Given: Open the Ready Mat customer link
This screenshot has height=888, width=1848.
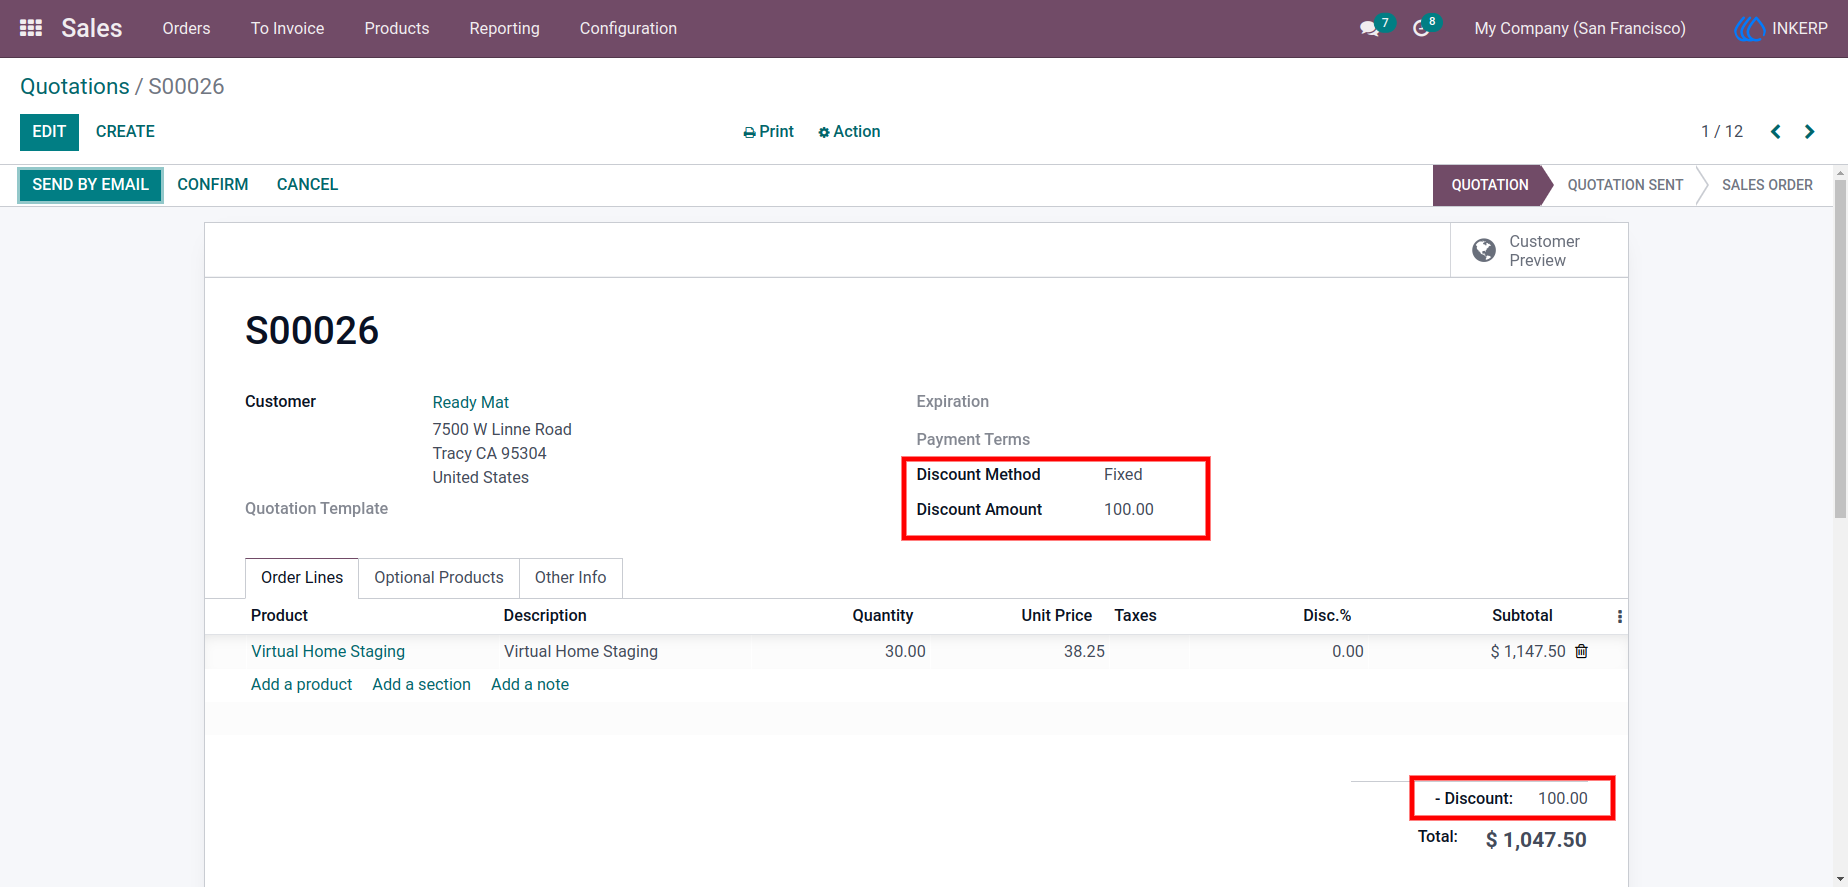Looking at the screenshot, I should 471,402.
